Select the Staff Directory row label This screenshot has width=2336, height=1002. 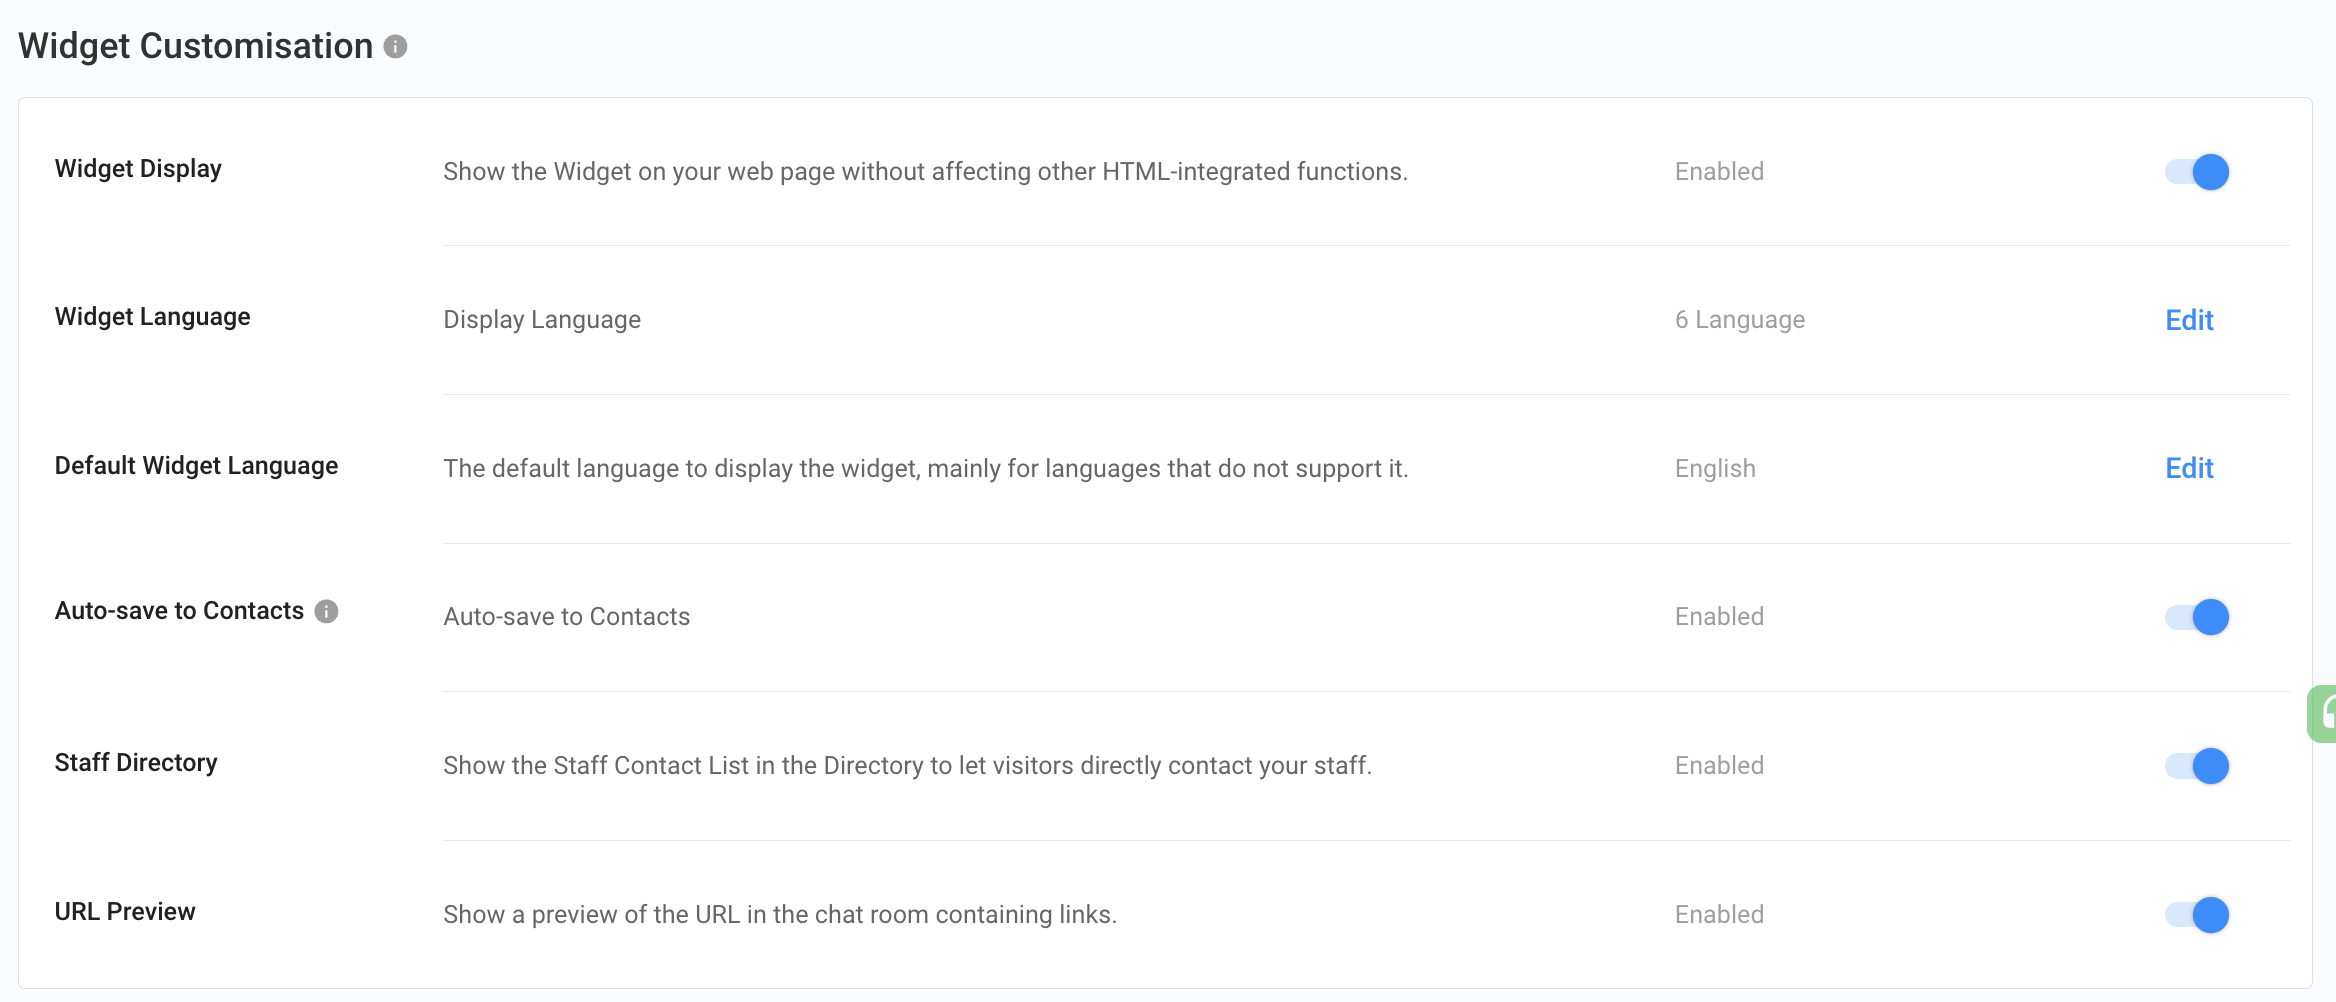click(136, 763)
